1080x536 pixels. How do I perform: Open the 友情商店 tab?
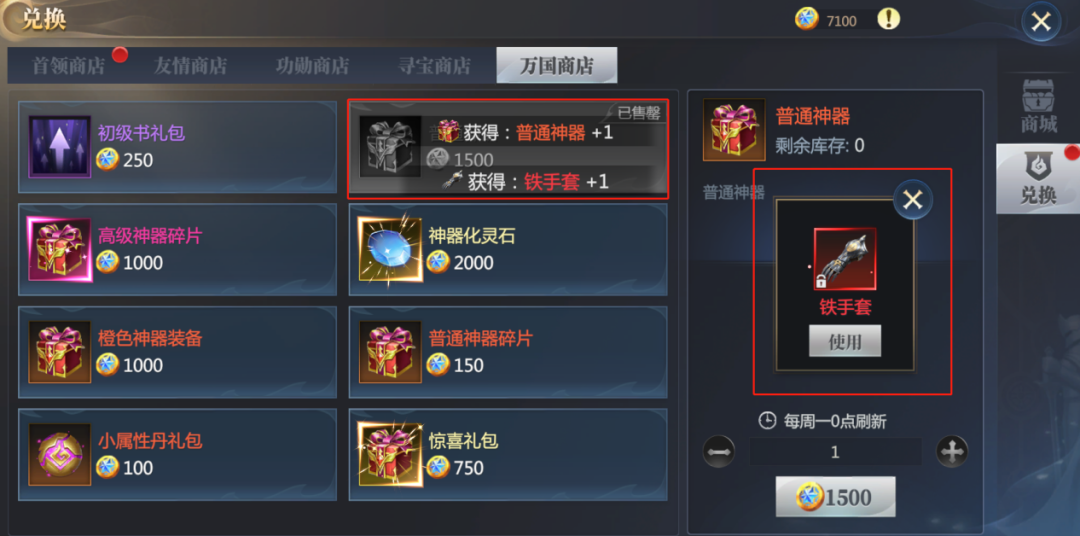(190, 65)
